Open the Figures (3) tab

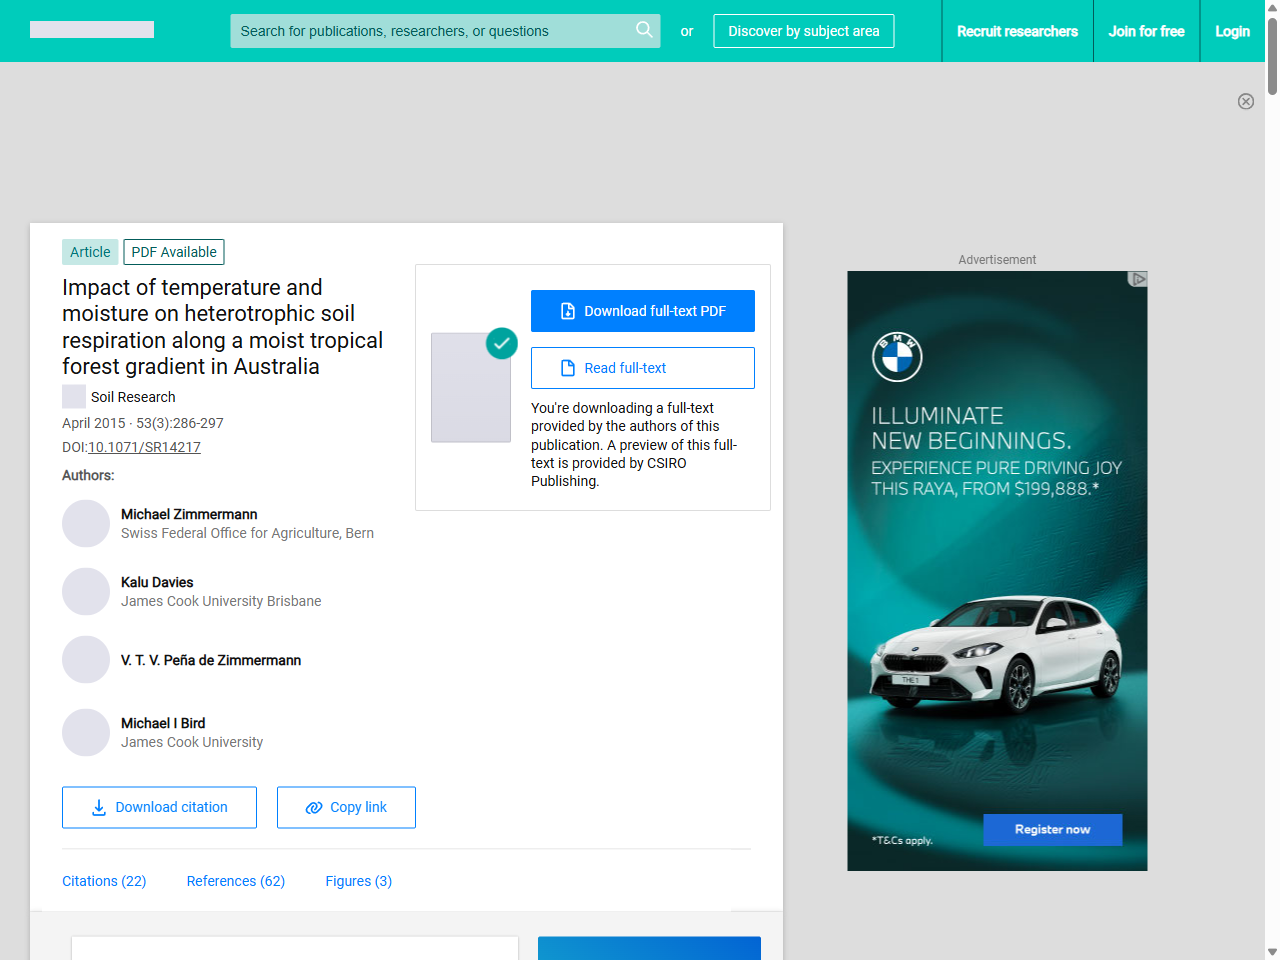358,881
